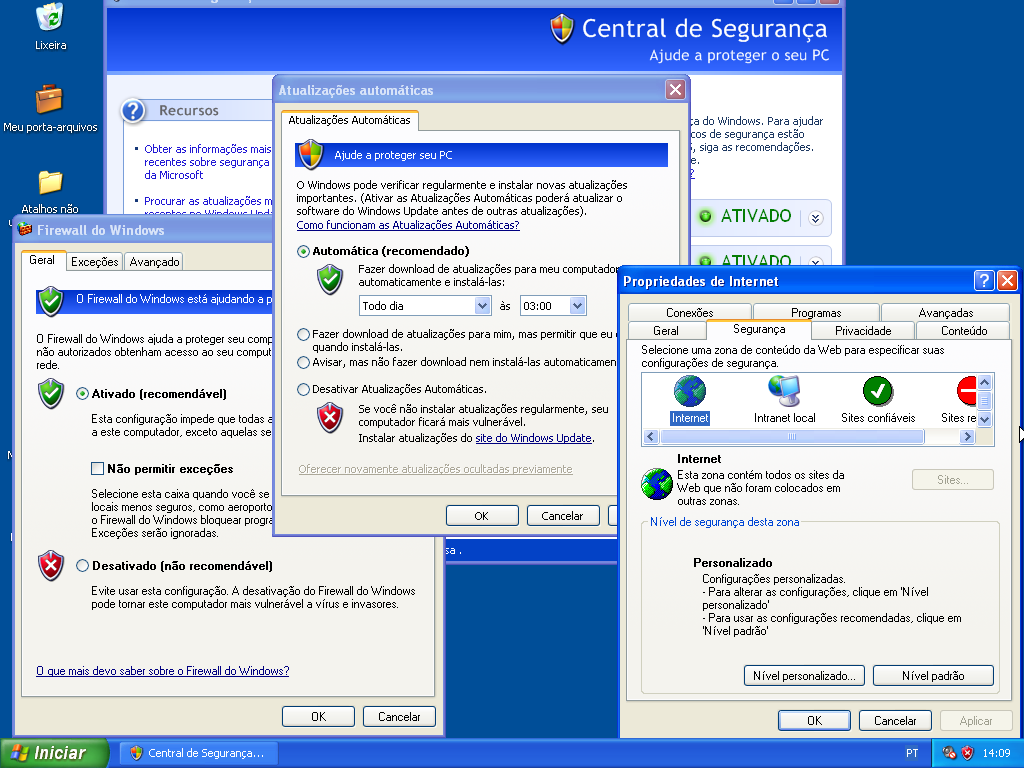This screenshot has height=768, width=1024.
Task: Click OK in Atualizações automáticas dialog
Action: (482, 515)
